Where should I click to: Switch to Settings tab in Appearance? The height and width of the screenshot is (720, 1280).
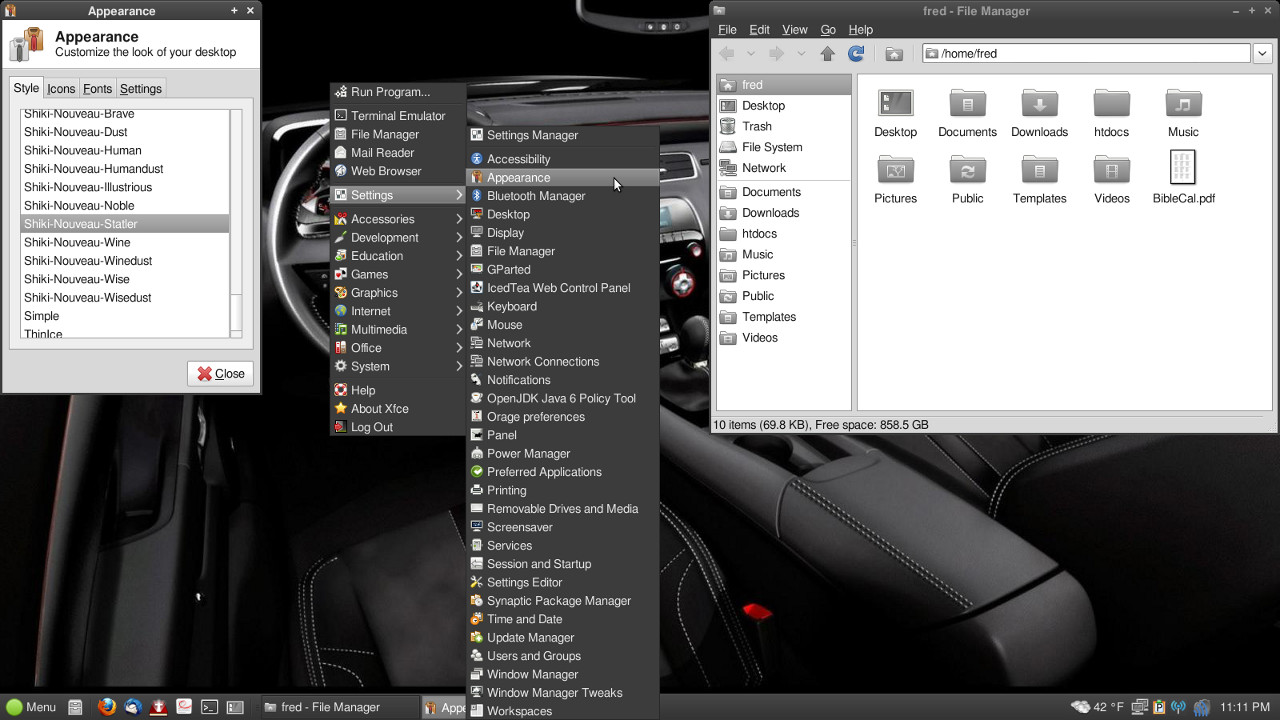[x=141, y=89]
